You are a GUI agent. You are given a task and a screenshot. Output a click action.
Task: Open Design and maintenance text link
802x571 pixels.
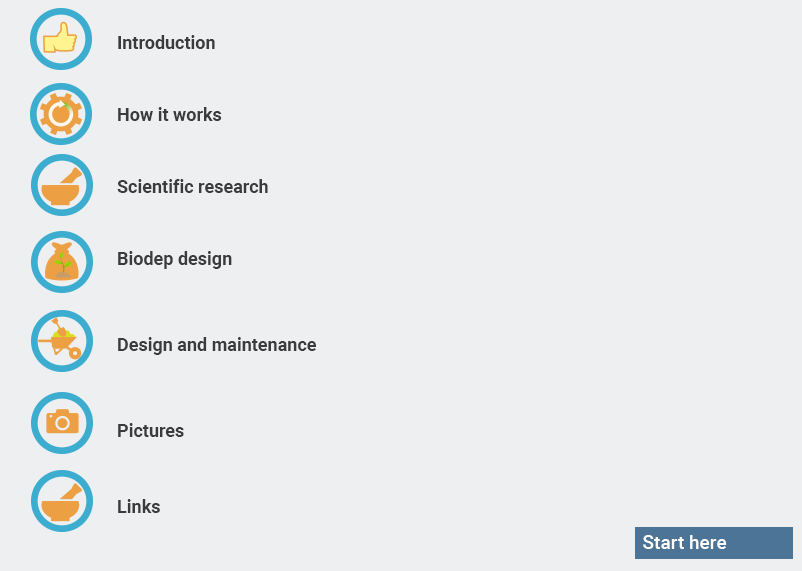pos(216,345)
